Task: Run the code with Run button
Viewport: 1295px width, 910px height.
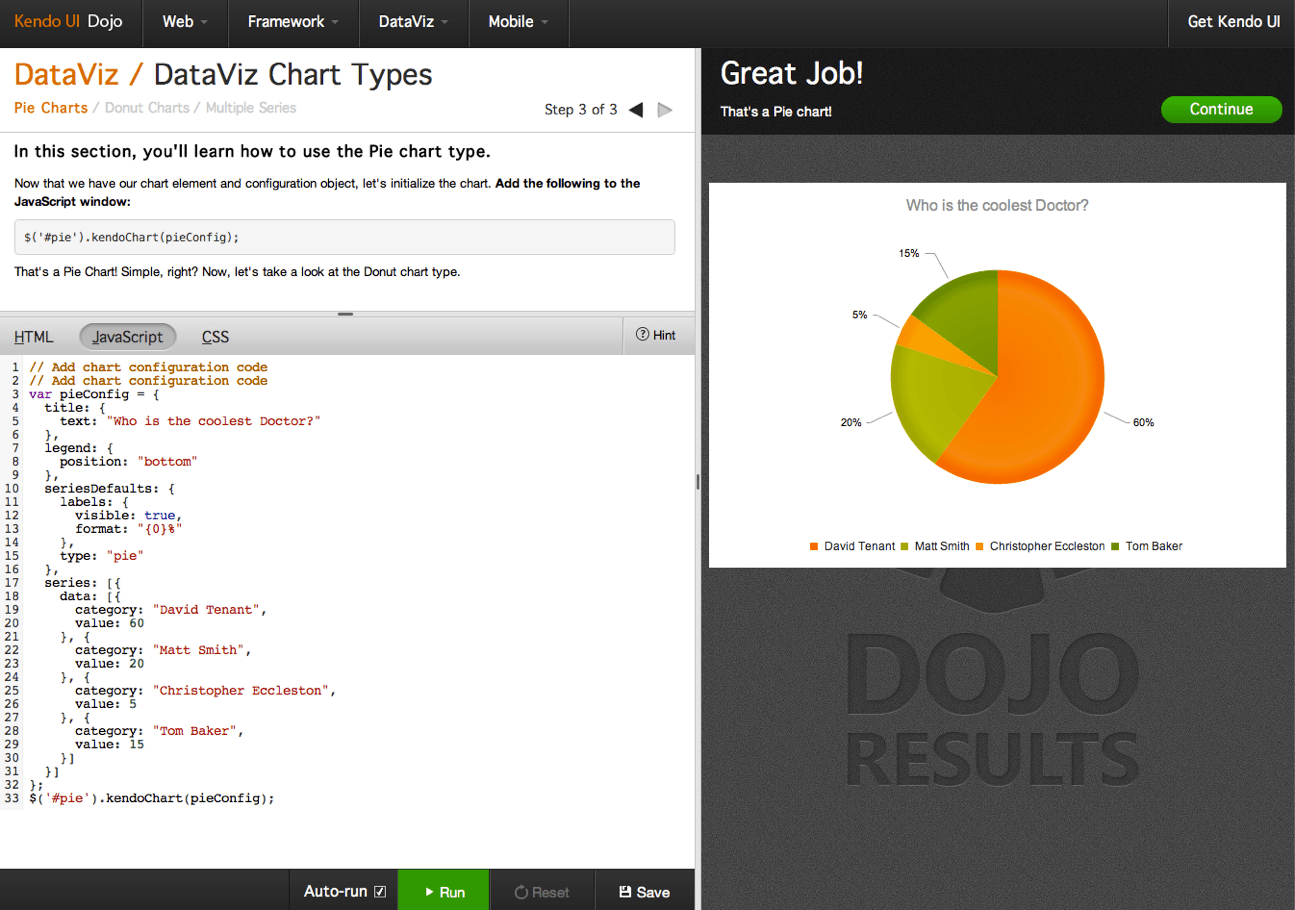Action: point(444,890)
